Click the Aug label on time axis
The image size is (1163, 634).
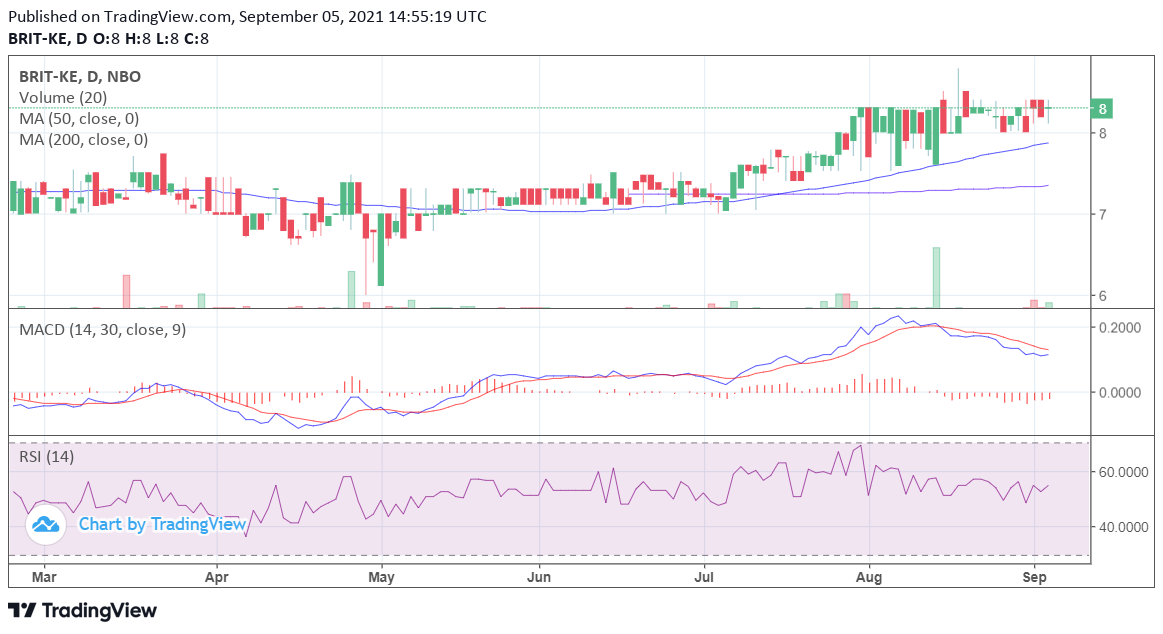(869, 577)
